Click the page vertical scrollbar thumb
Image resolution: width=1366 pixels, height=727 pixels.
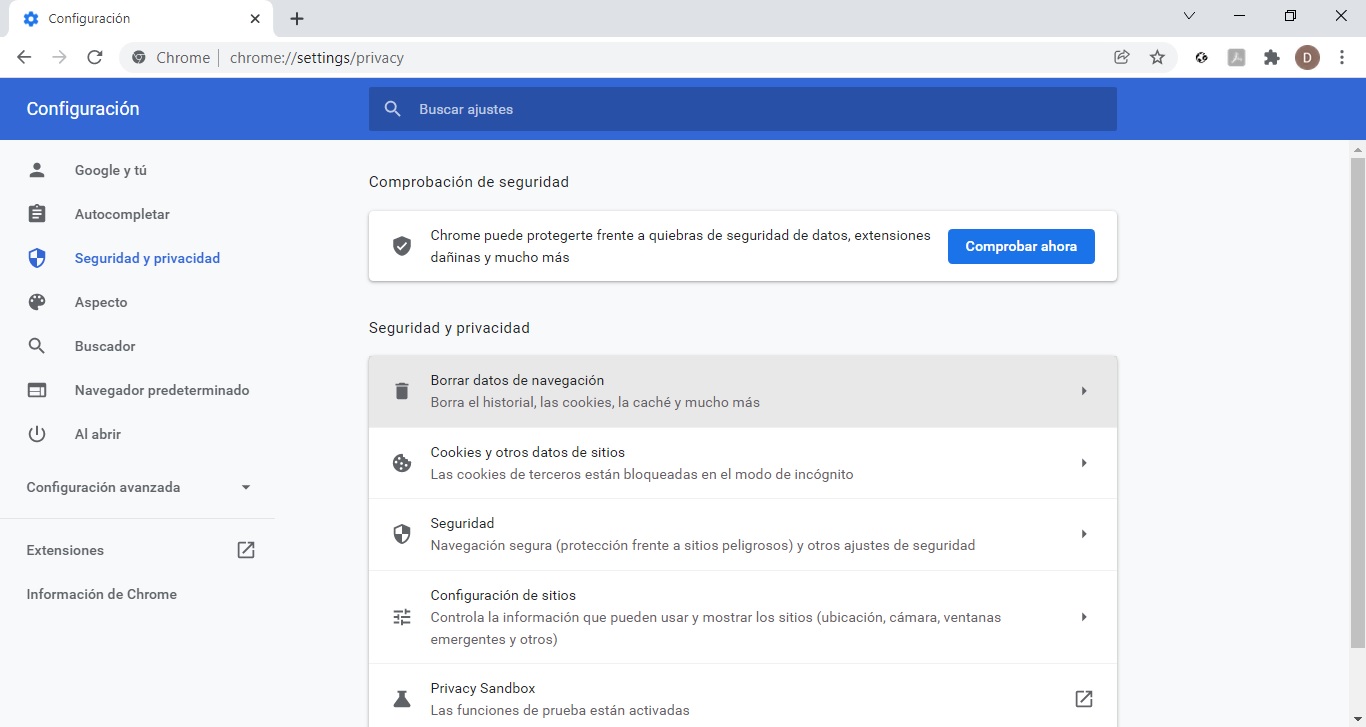[x=1357, y=402]
